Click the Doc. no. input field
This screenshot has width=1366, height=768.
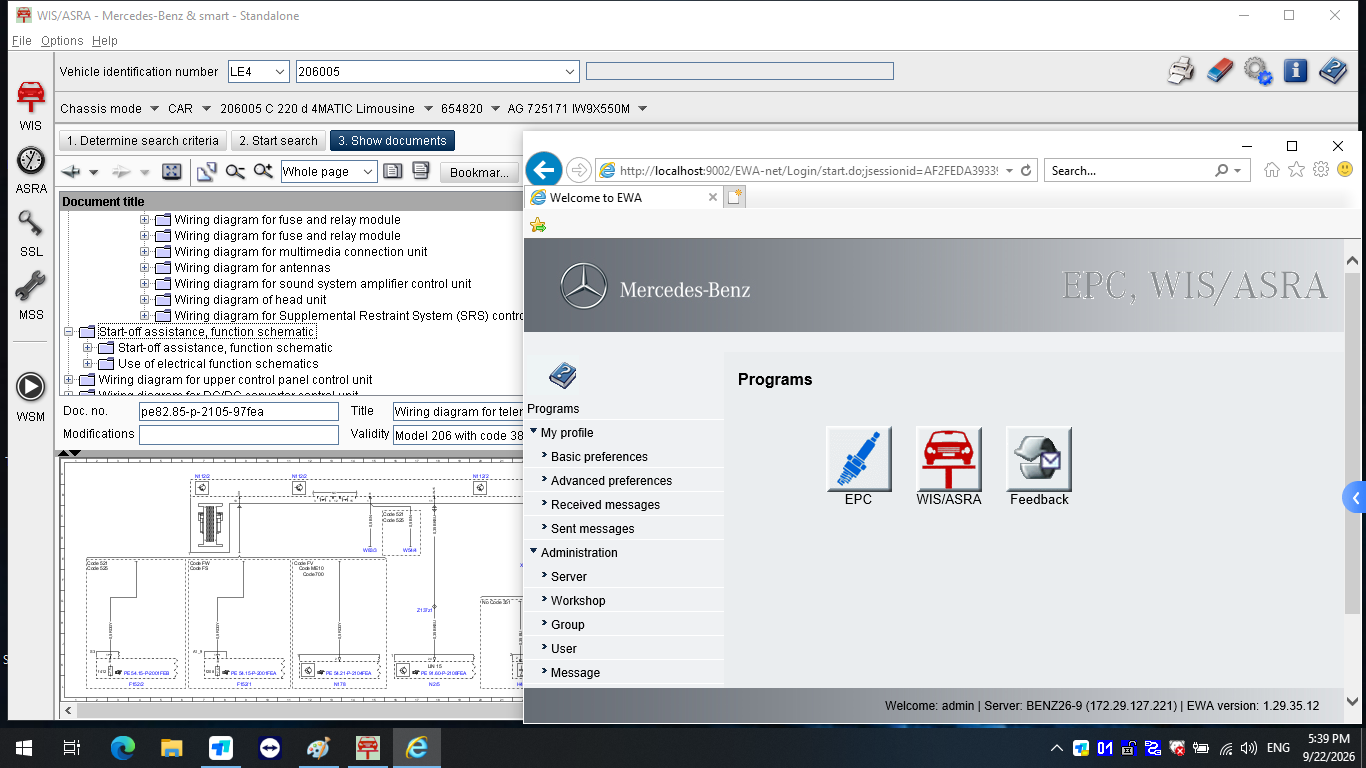tap(239, 411)
